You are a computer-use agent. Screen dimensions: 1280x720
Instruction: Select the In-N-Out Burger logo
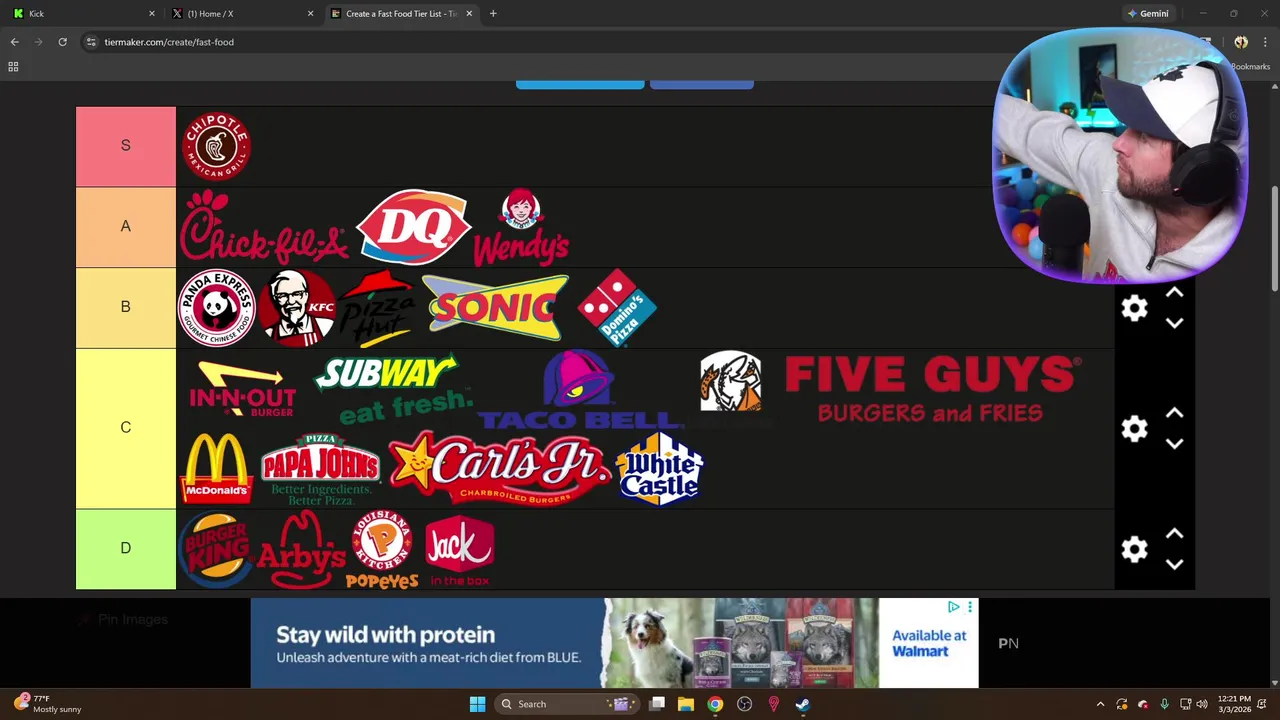click(x=242, y=389)
